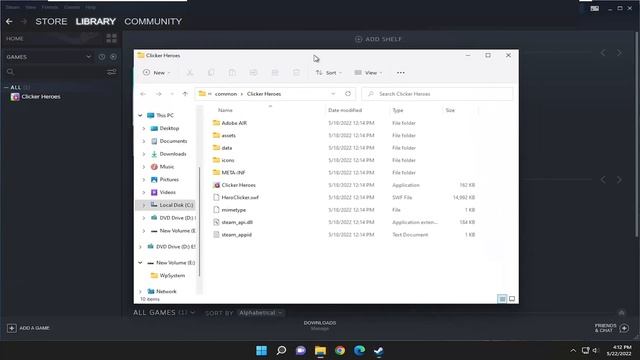The image size is (640, 360).
Task: Expand the GAMES filter dropdown in Steam
Action: tap(89, 57)
